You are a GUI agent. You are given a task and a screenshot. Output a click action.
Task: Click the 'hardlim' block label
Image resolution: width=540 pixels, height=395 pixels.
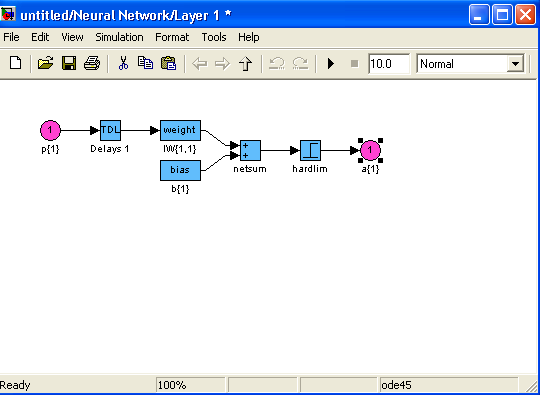point(310,169)
